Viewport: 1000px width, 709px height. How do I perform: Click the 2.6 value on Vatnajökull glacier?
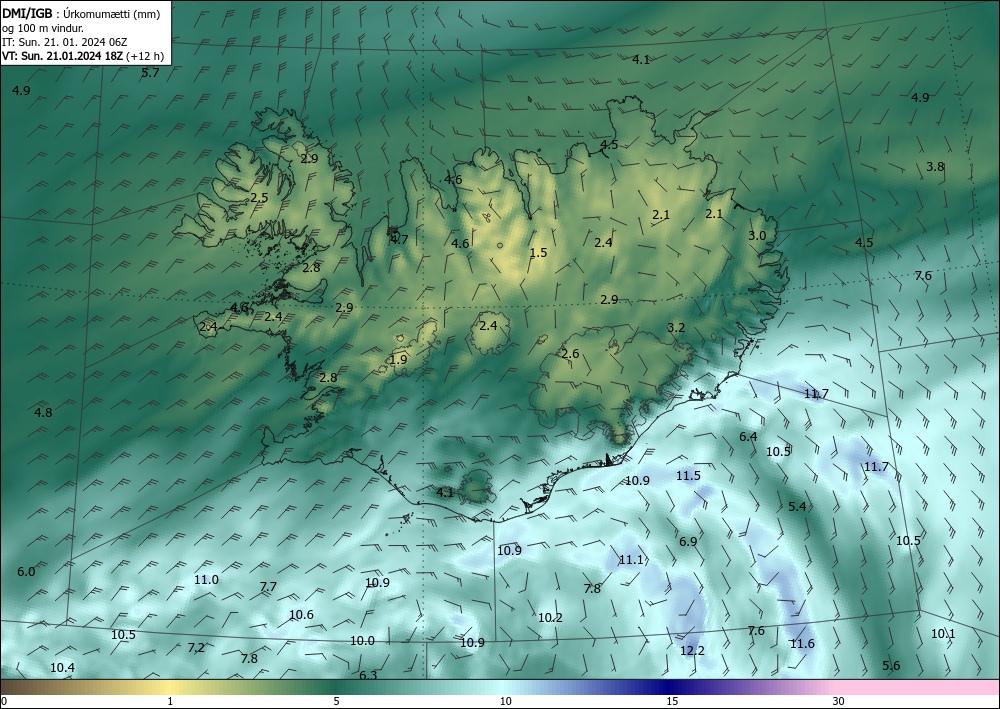[570, 354]
